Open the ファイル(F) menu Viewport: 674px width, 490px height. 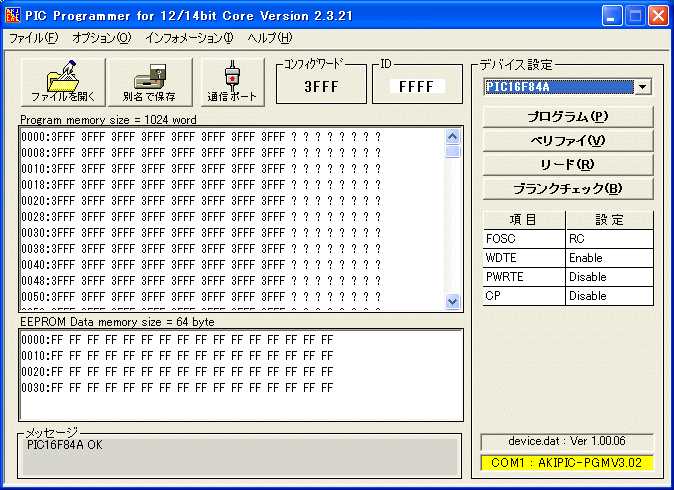[x=34, y=38]
